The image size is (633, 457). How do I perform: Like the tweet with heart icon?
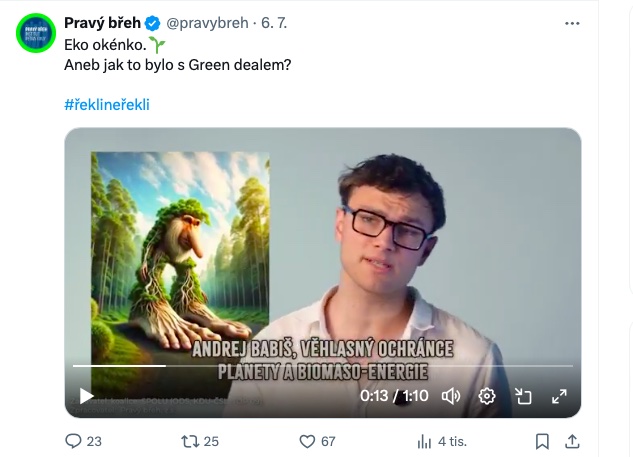307,441
